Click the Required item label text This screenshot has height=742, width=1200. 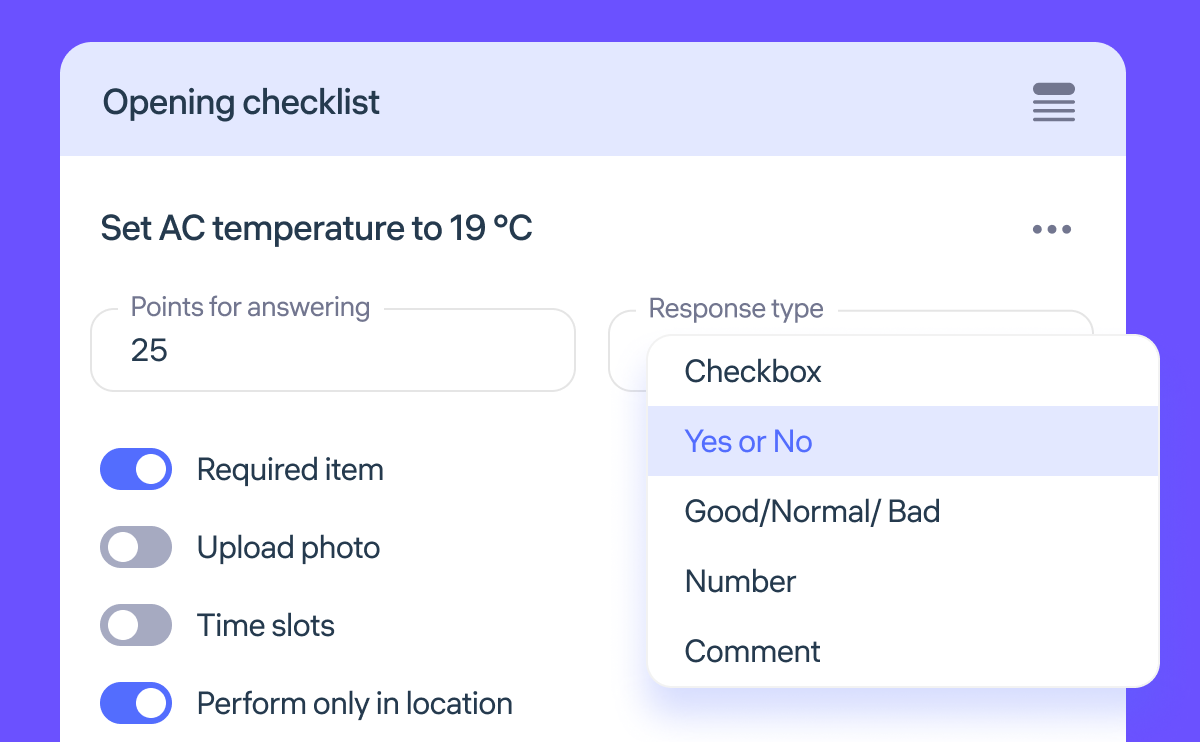(290, 469)
